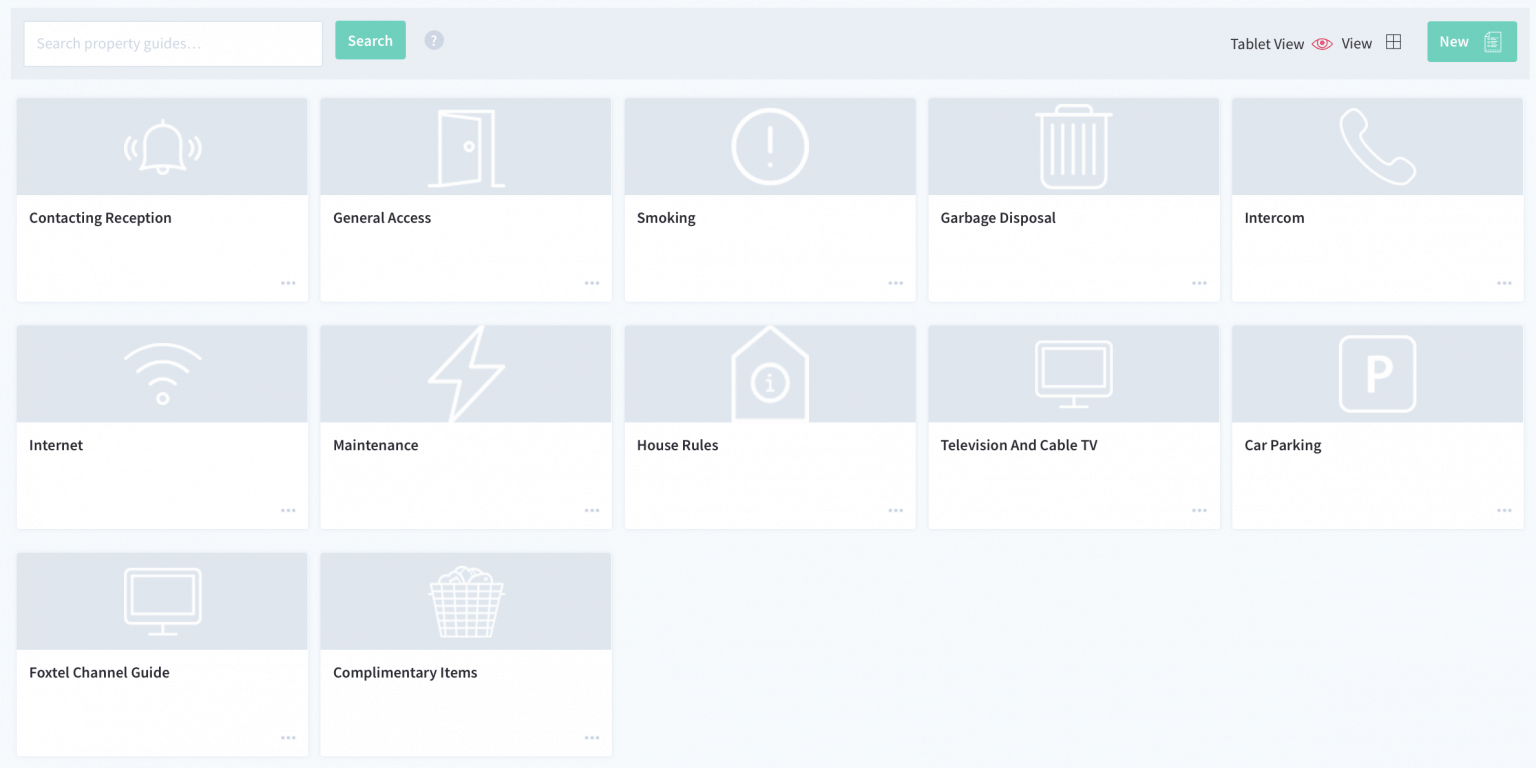
Task: Toggle Tablet View with the eye icon
Action: 1322,44
